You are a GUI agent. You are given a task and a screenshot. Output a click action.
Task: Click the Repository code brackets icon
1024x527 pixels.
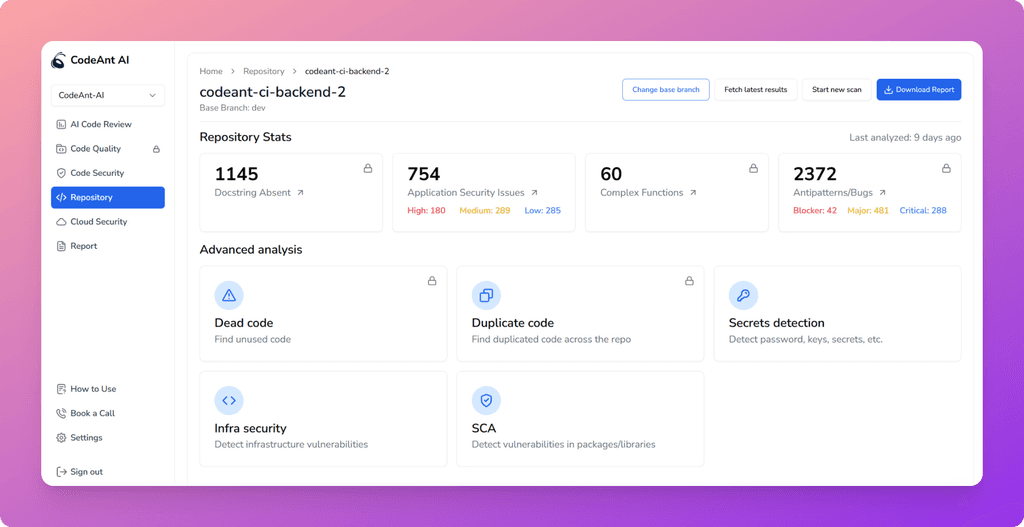tap(61, 197)
